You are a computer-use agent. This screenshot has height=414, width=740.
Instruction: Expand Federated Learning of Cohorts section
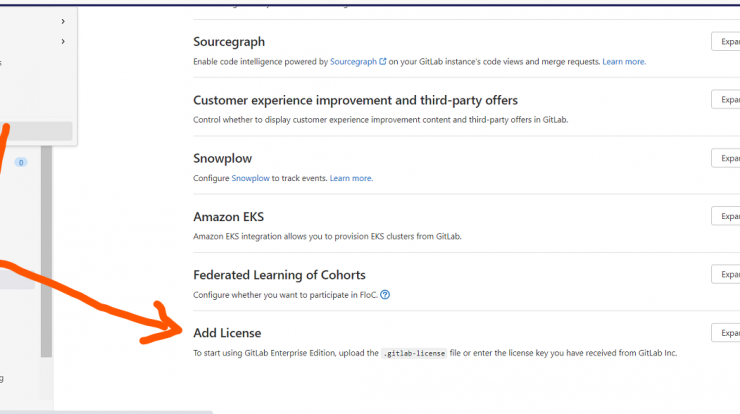click(x=726, y=274)
